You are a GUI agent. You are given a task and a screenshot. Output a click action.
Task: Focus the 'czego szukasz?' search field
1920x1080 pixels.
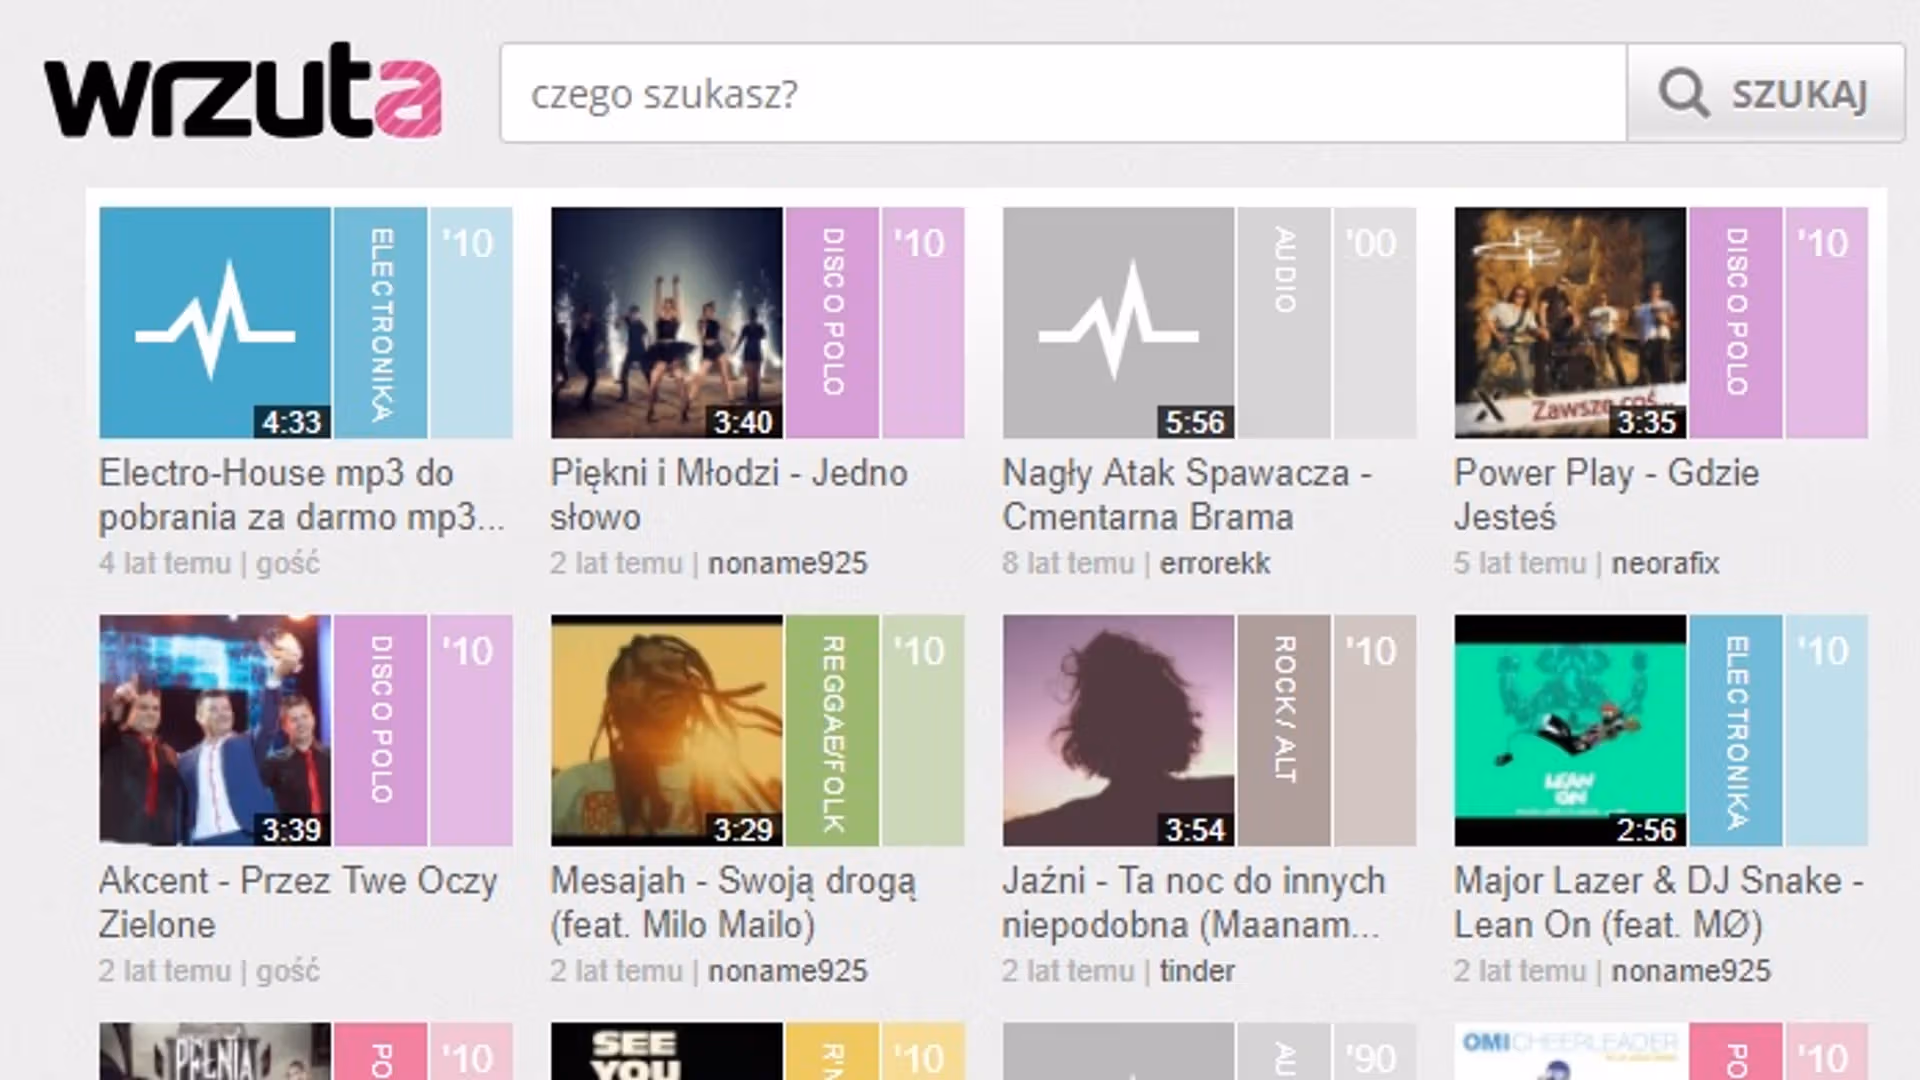click(x=1062, y=94)
